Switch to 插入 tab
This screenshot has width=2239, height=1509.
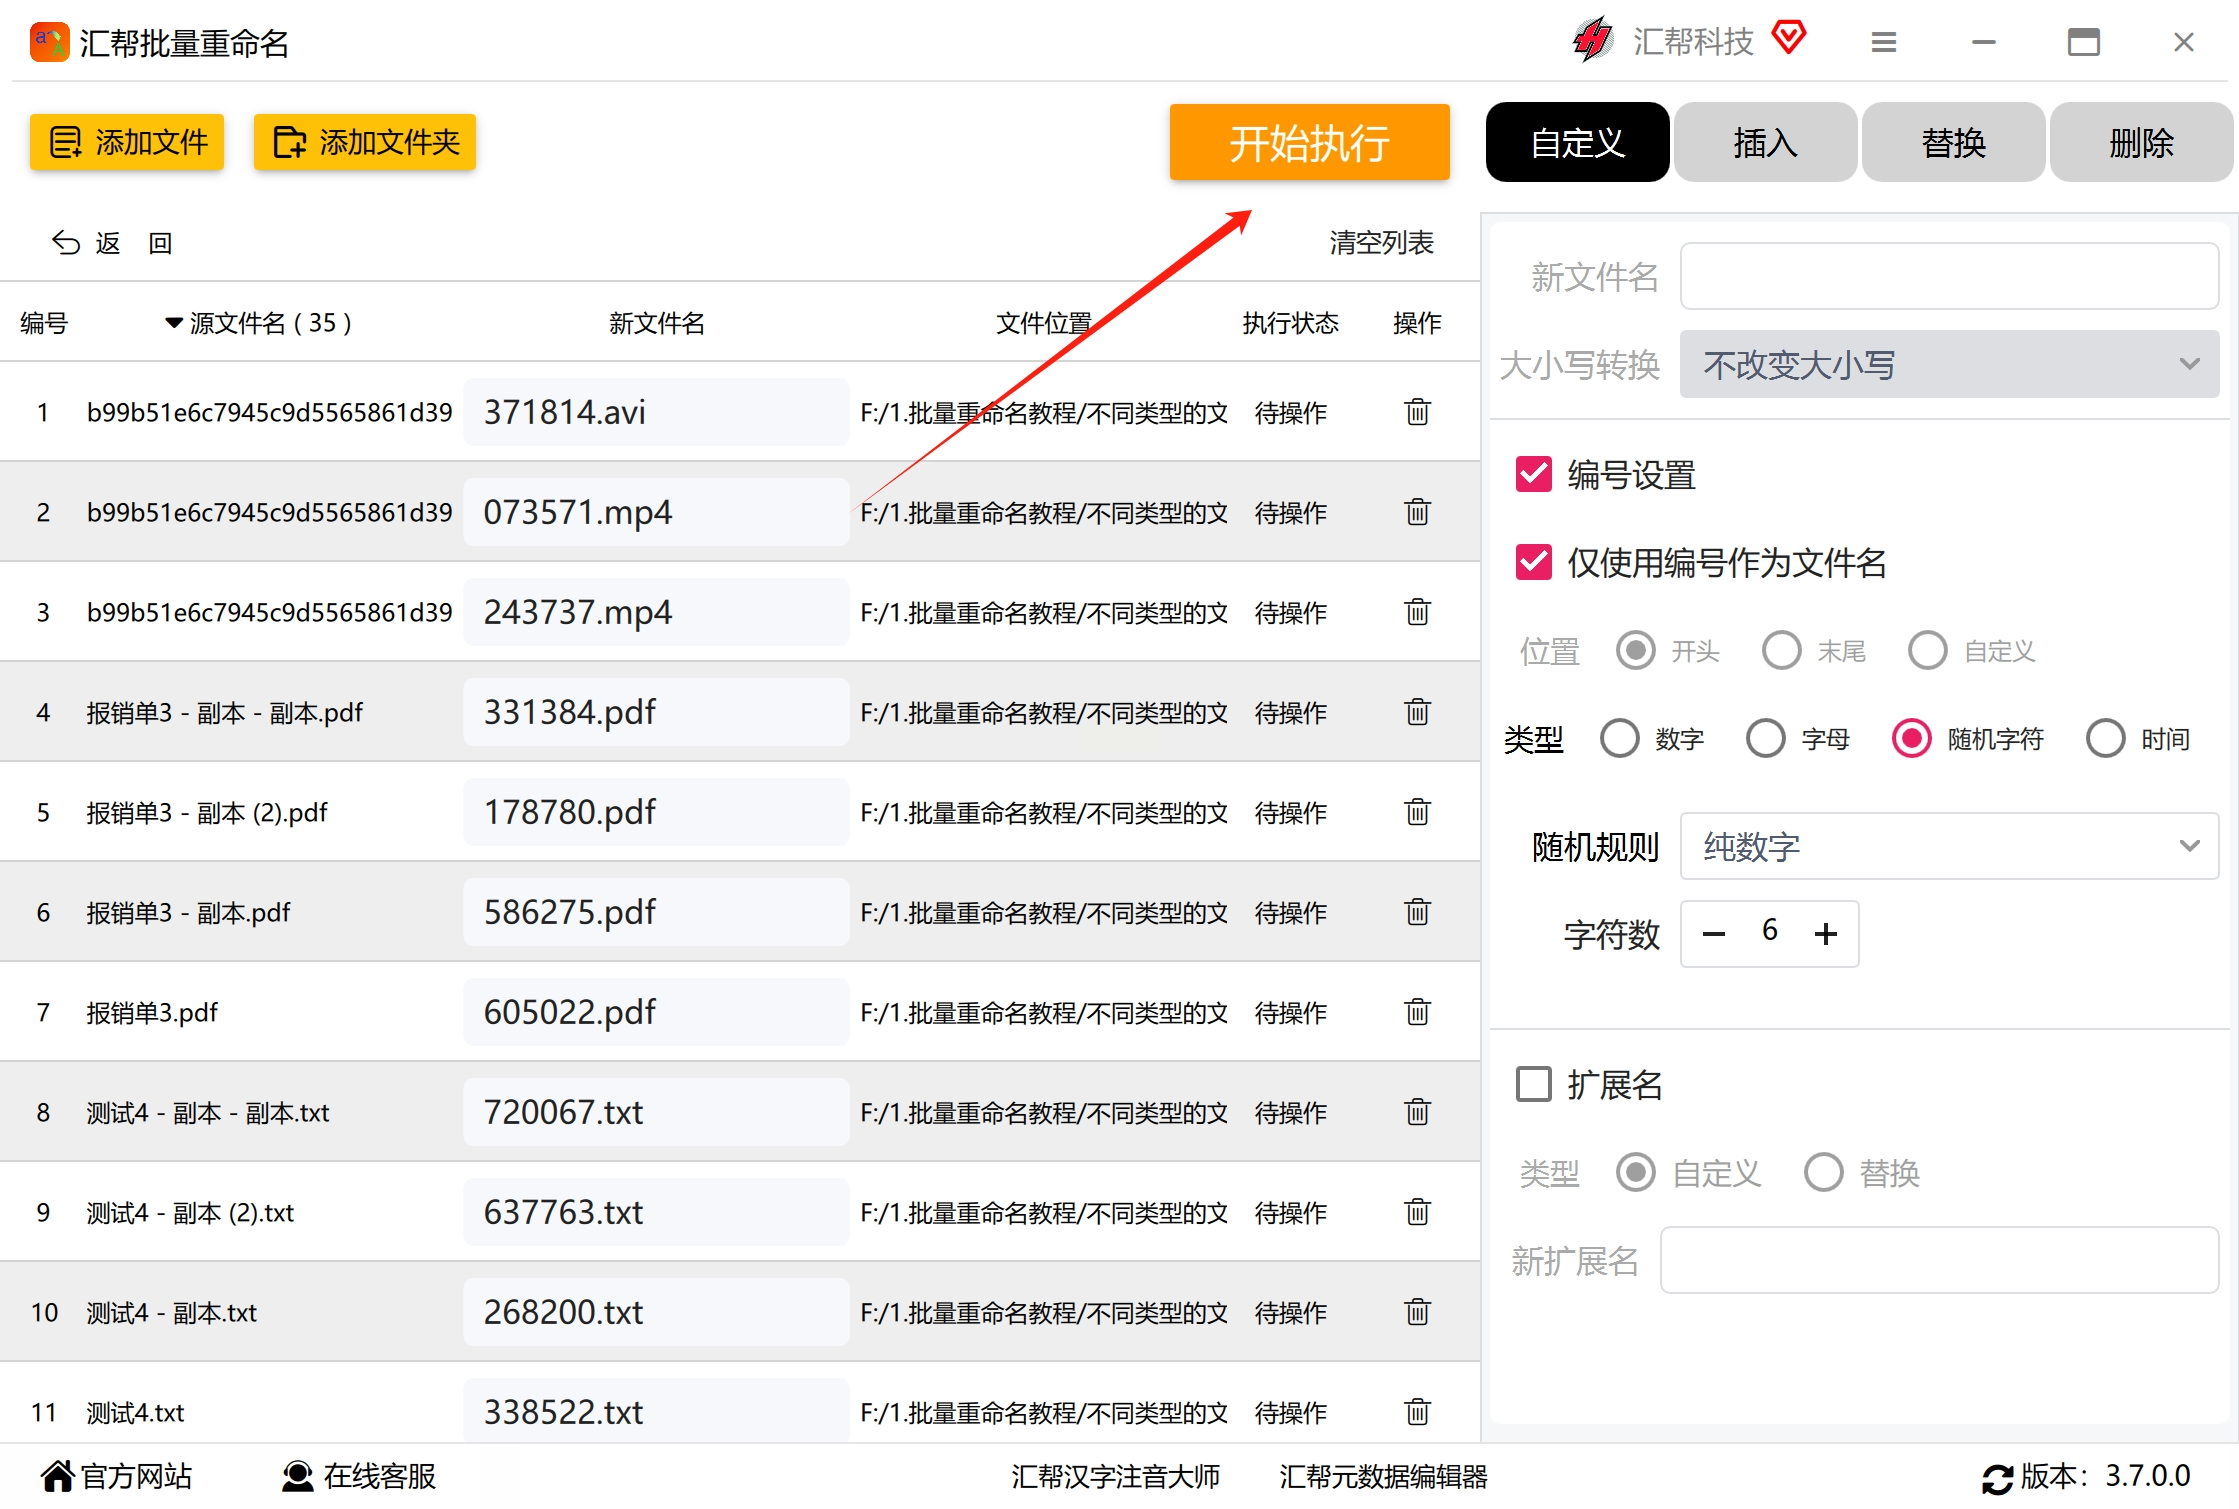coord(1765,142)
